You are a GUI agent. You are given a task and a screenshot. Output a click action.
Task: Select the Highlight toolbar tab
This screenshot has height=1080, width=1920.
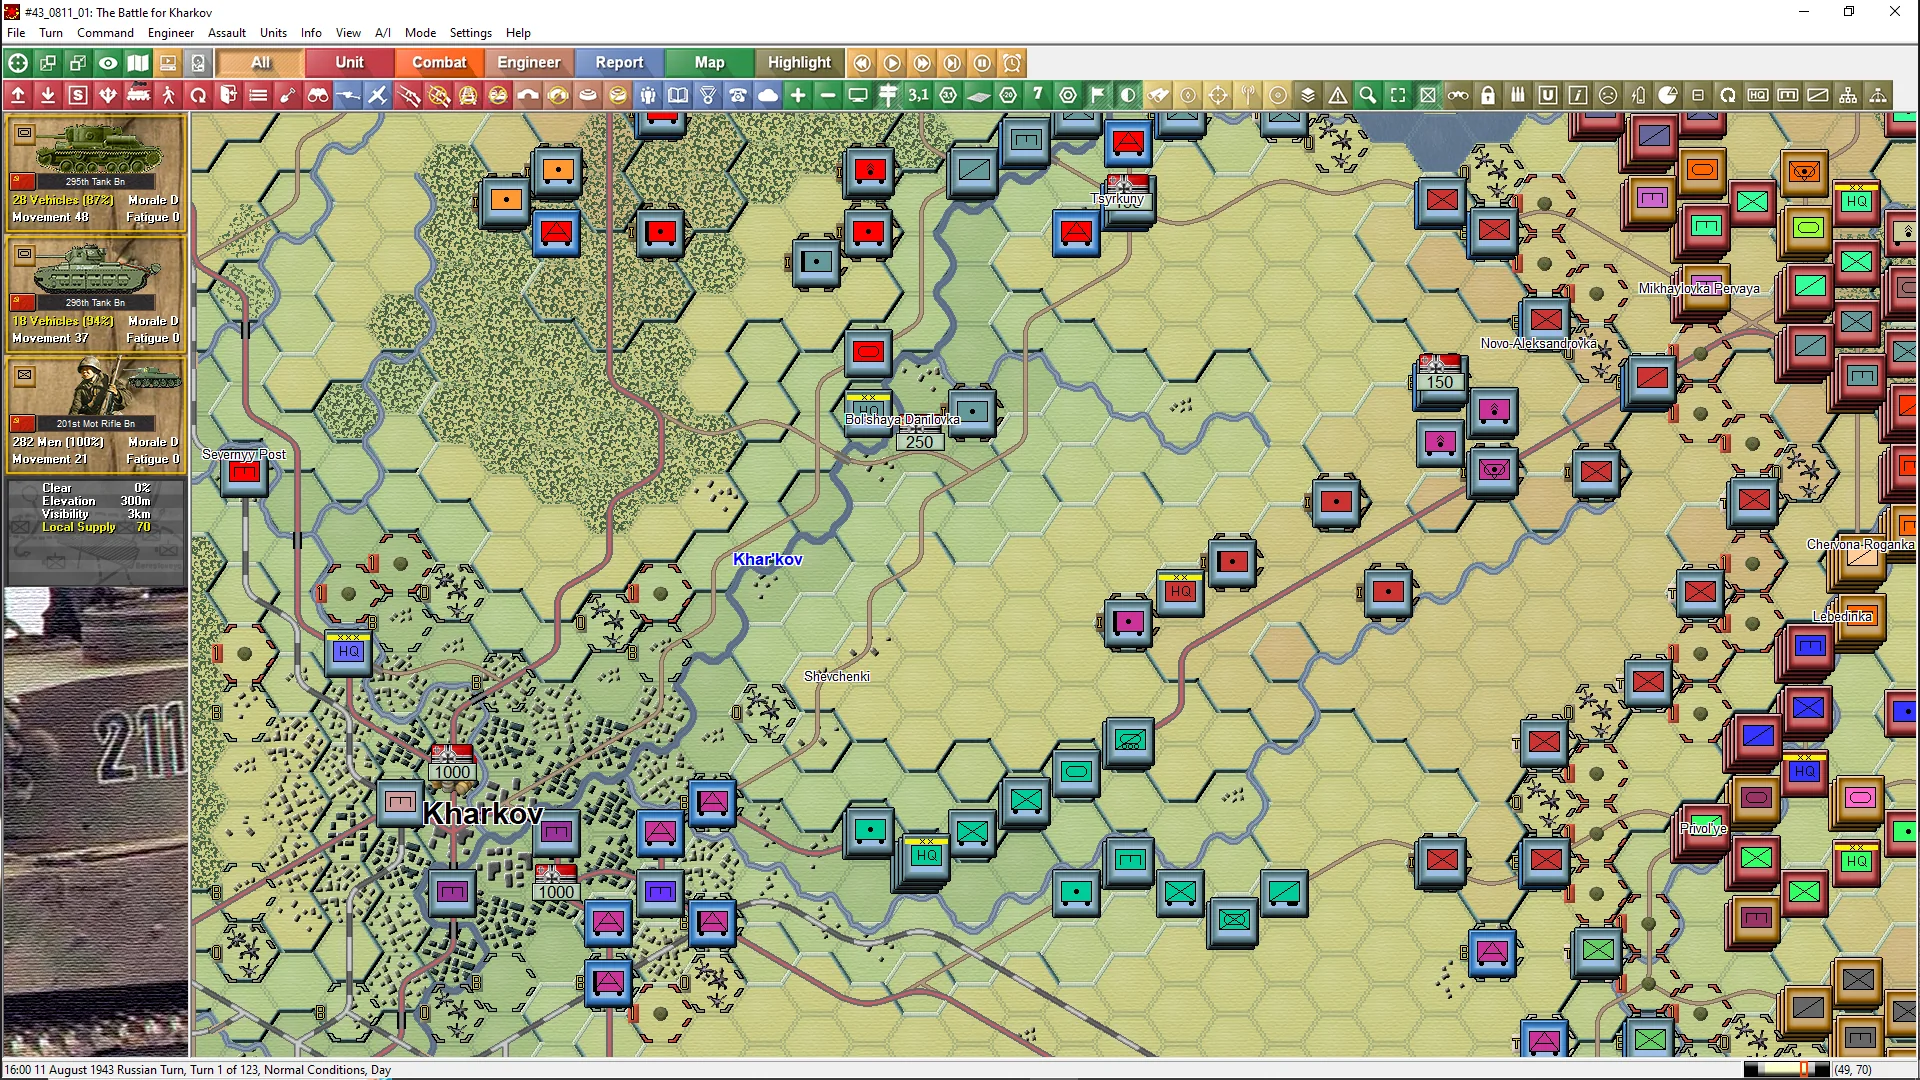pyautogui.click(x=799, y=62)
